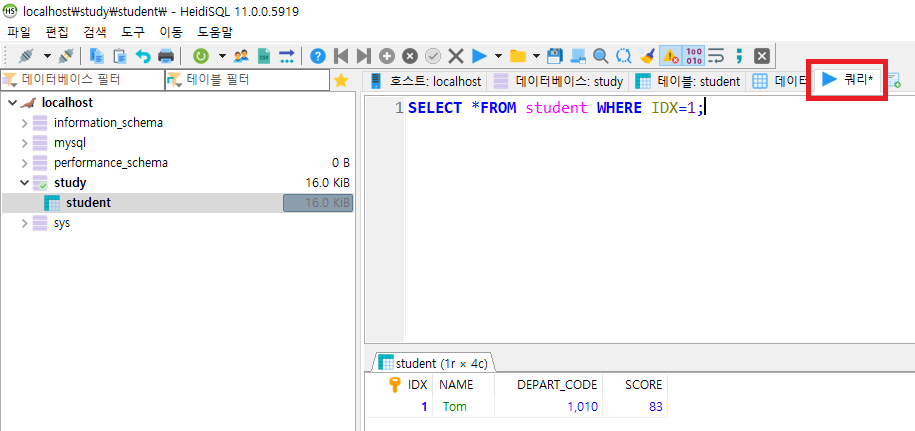915x431 pixels.
Task: Click the new query tab plus icon
Action: [x=893, y=81]
